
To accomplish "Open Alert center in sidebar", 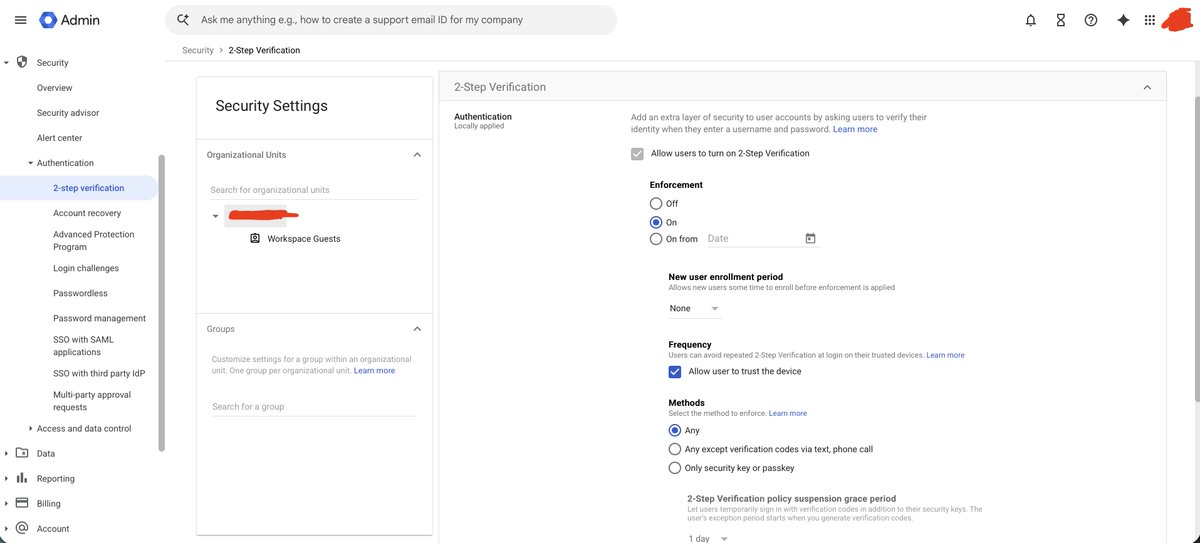I will [x=60, y=138].
